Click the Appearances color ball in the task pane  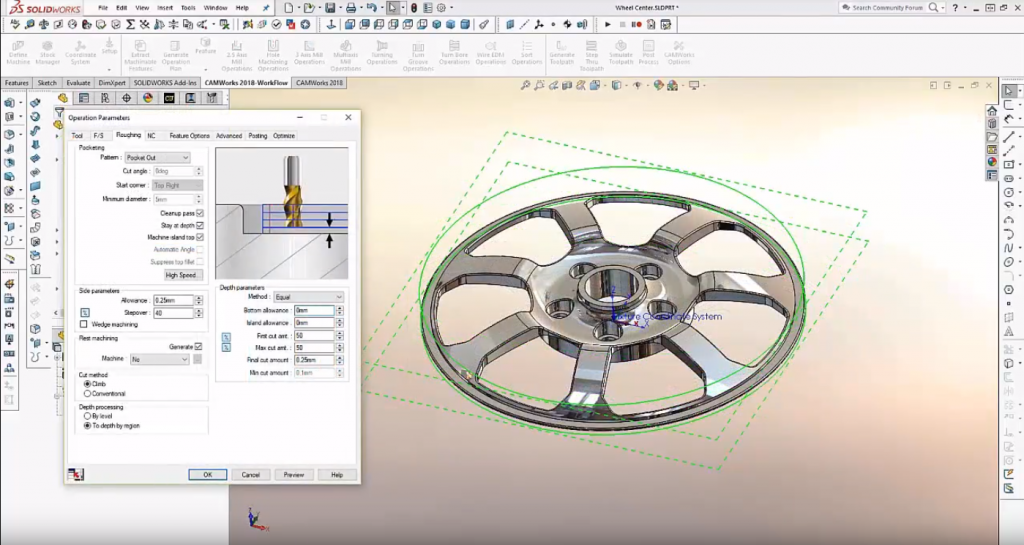(992, 161)
